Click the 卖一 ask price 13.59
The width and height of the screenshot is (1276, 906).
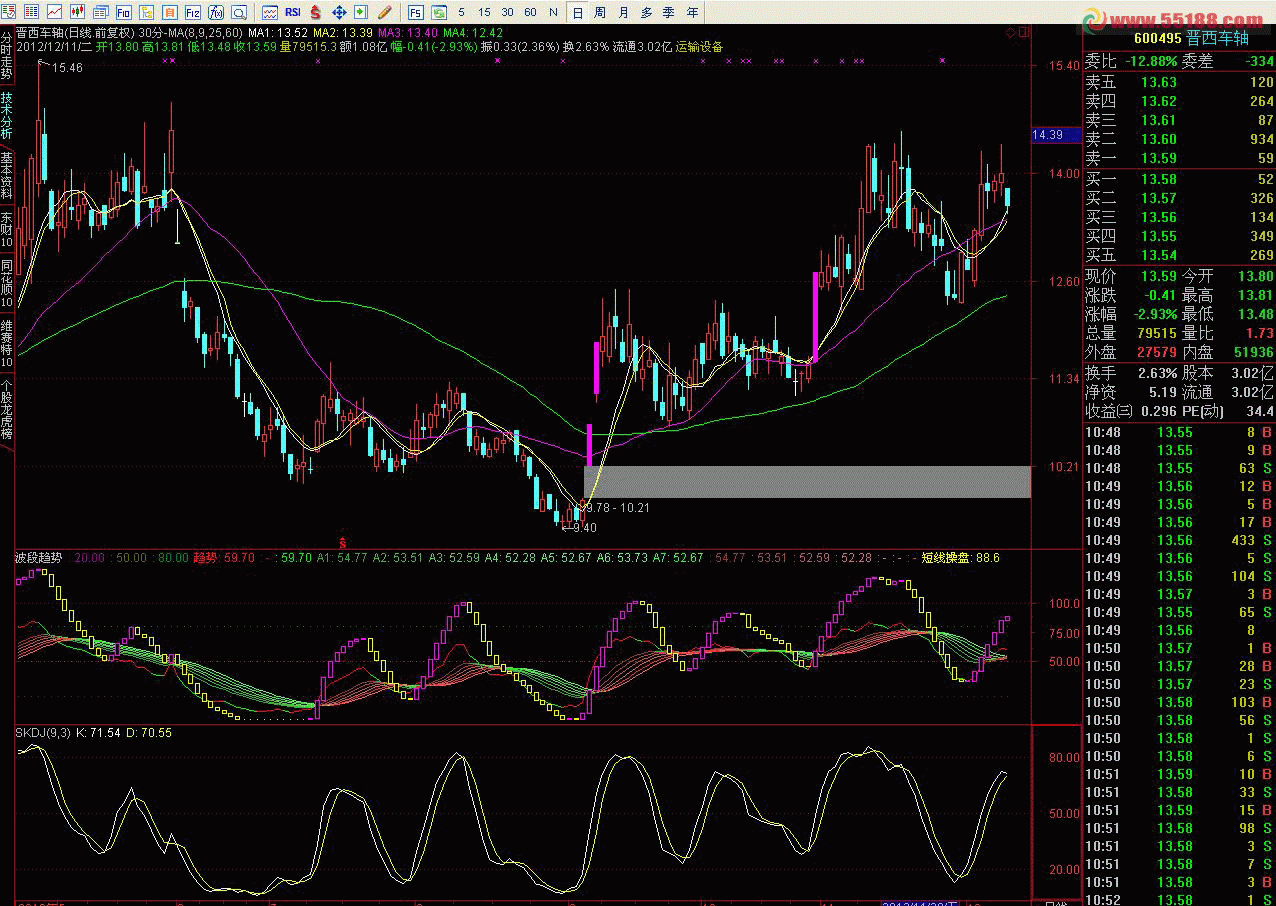click(1159, 158)
